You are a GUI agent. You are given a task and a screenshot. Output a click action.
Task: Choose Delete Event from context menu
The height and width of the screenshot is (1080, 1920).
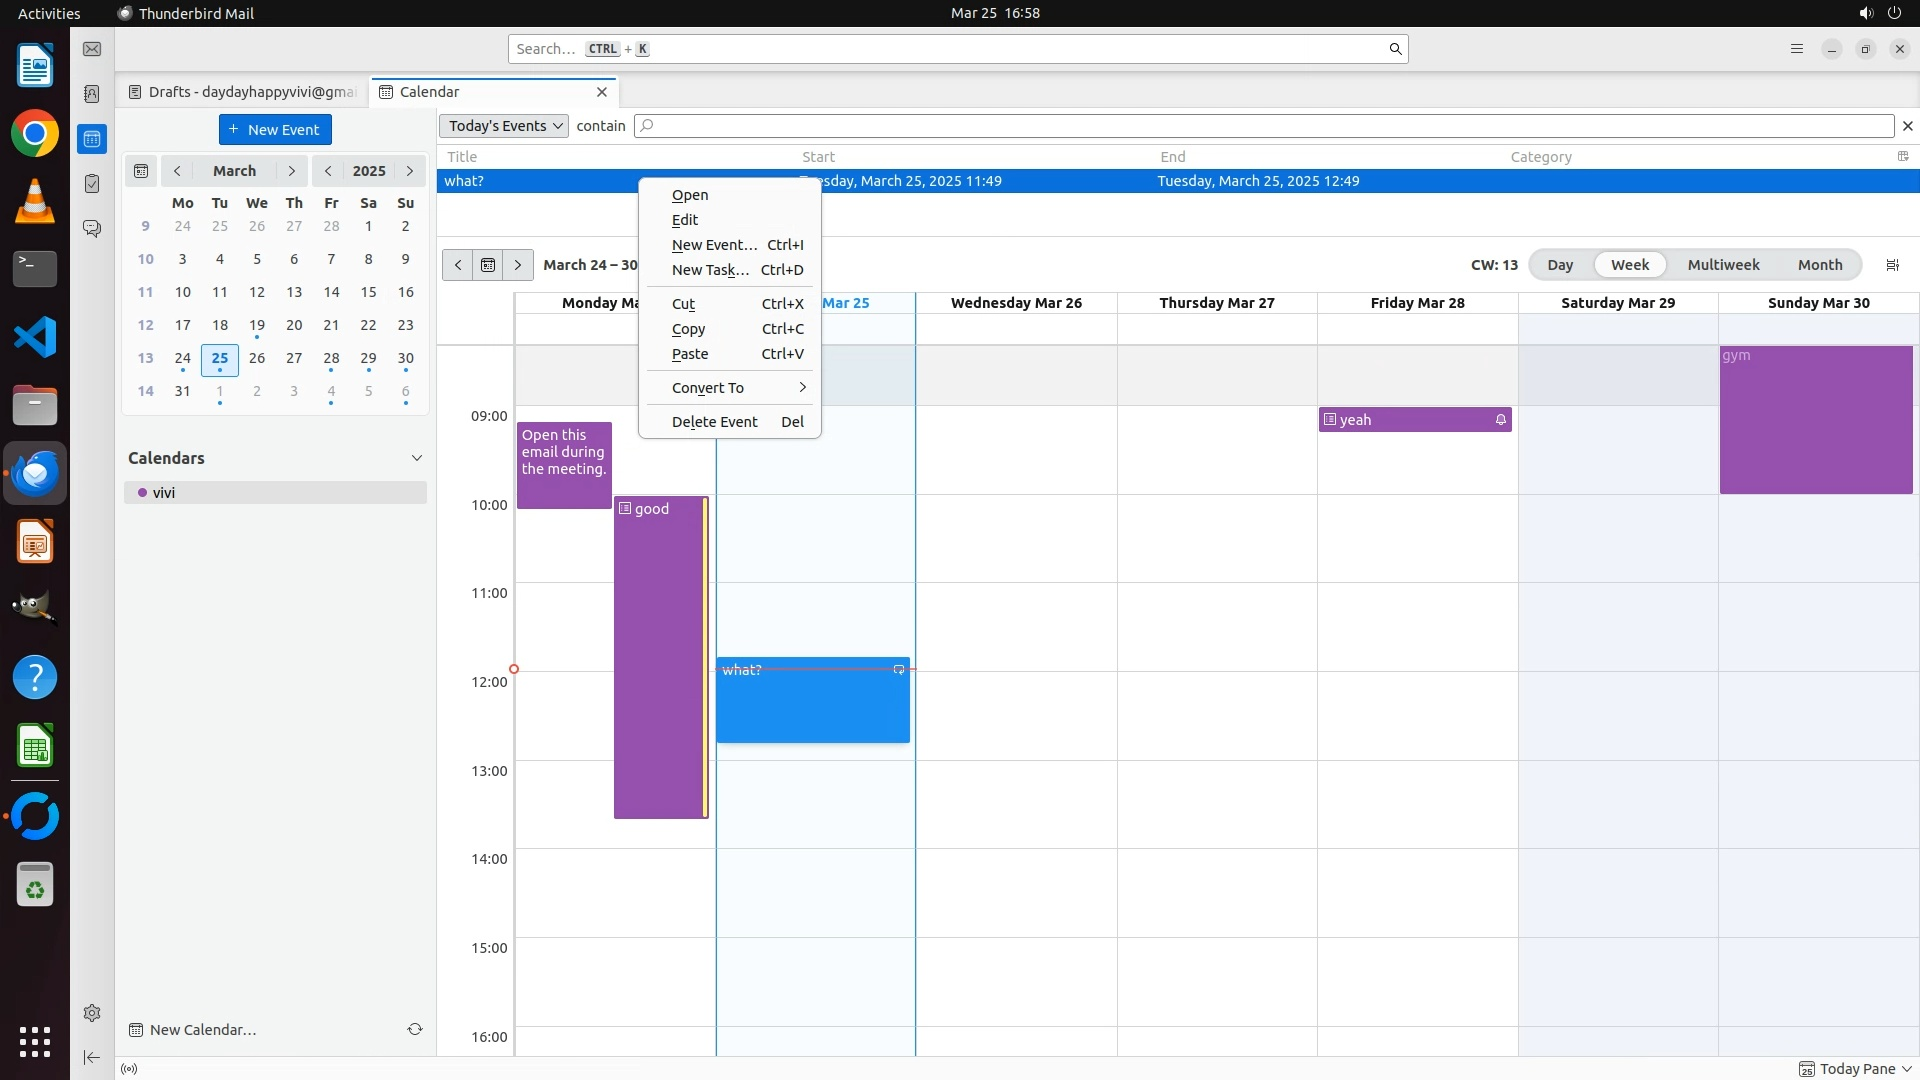pos(714,422)
